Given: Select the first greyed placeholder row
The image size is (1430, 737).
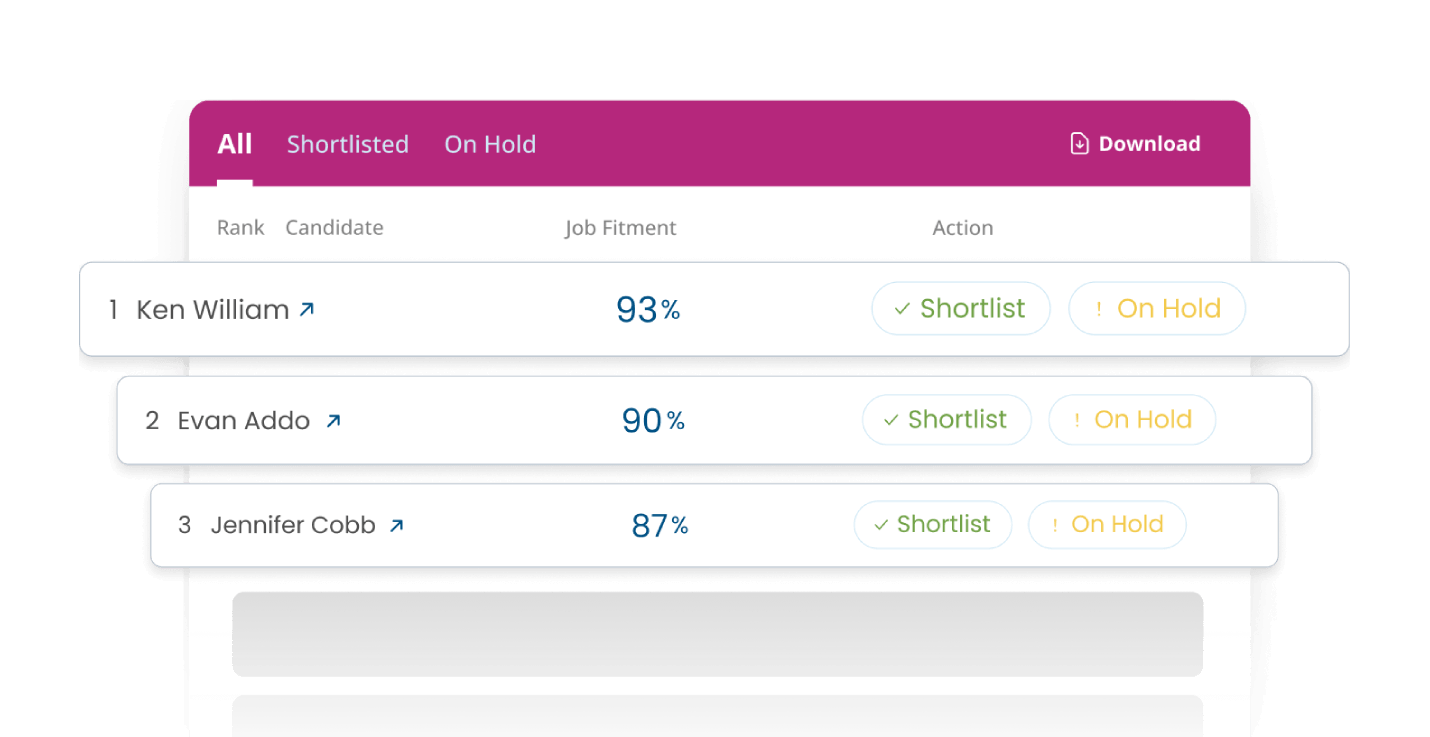Looking at the screenshot, I should click(718, 634).
